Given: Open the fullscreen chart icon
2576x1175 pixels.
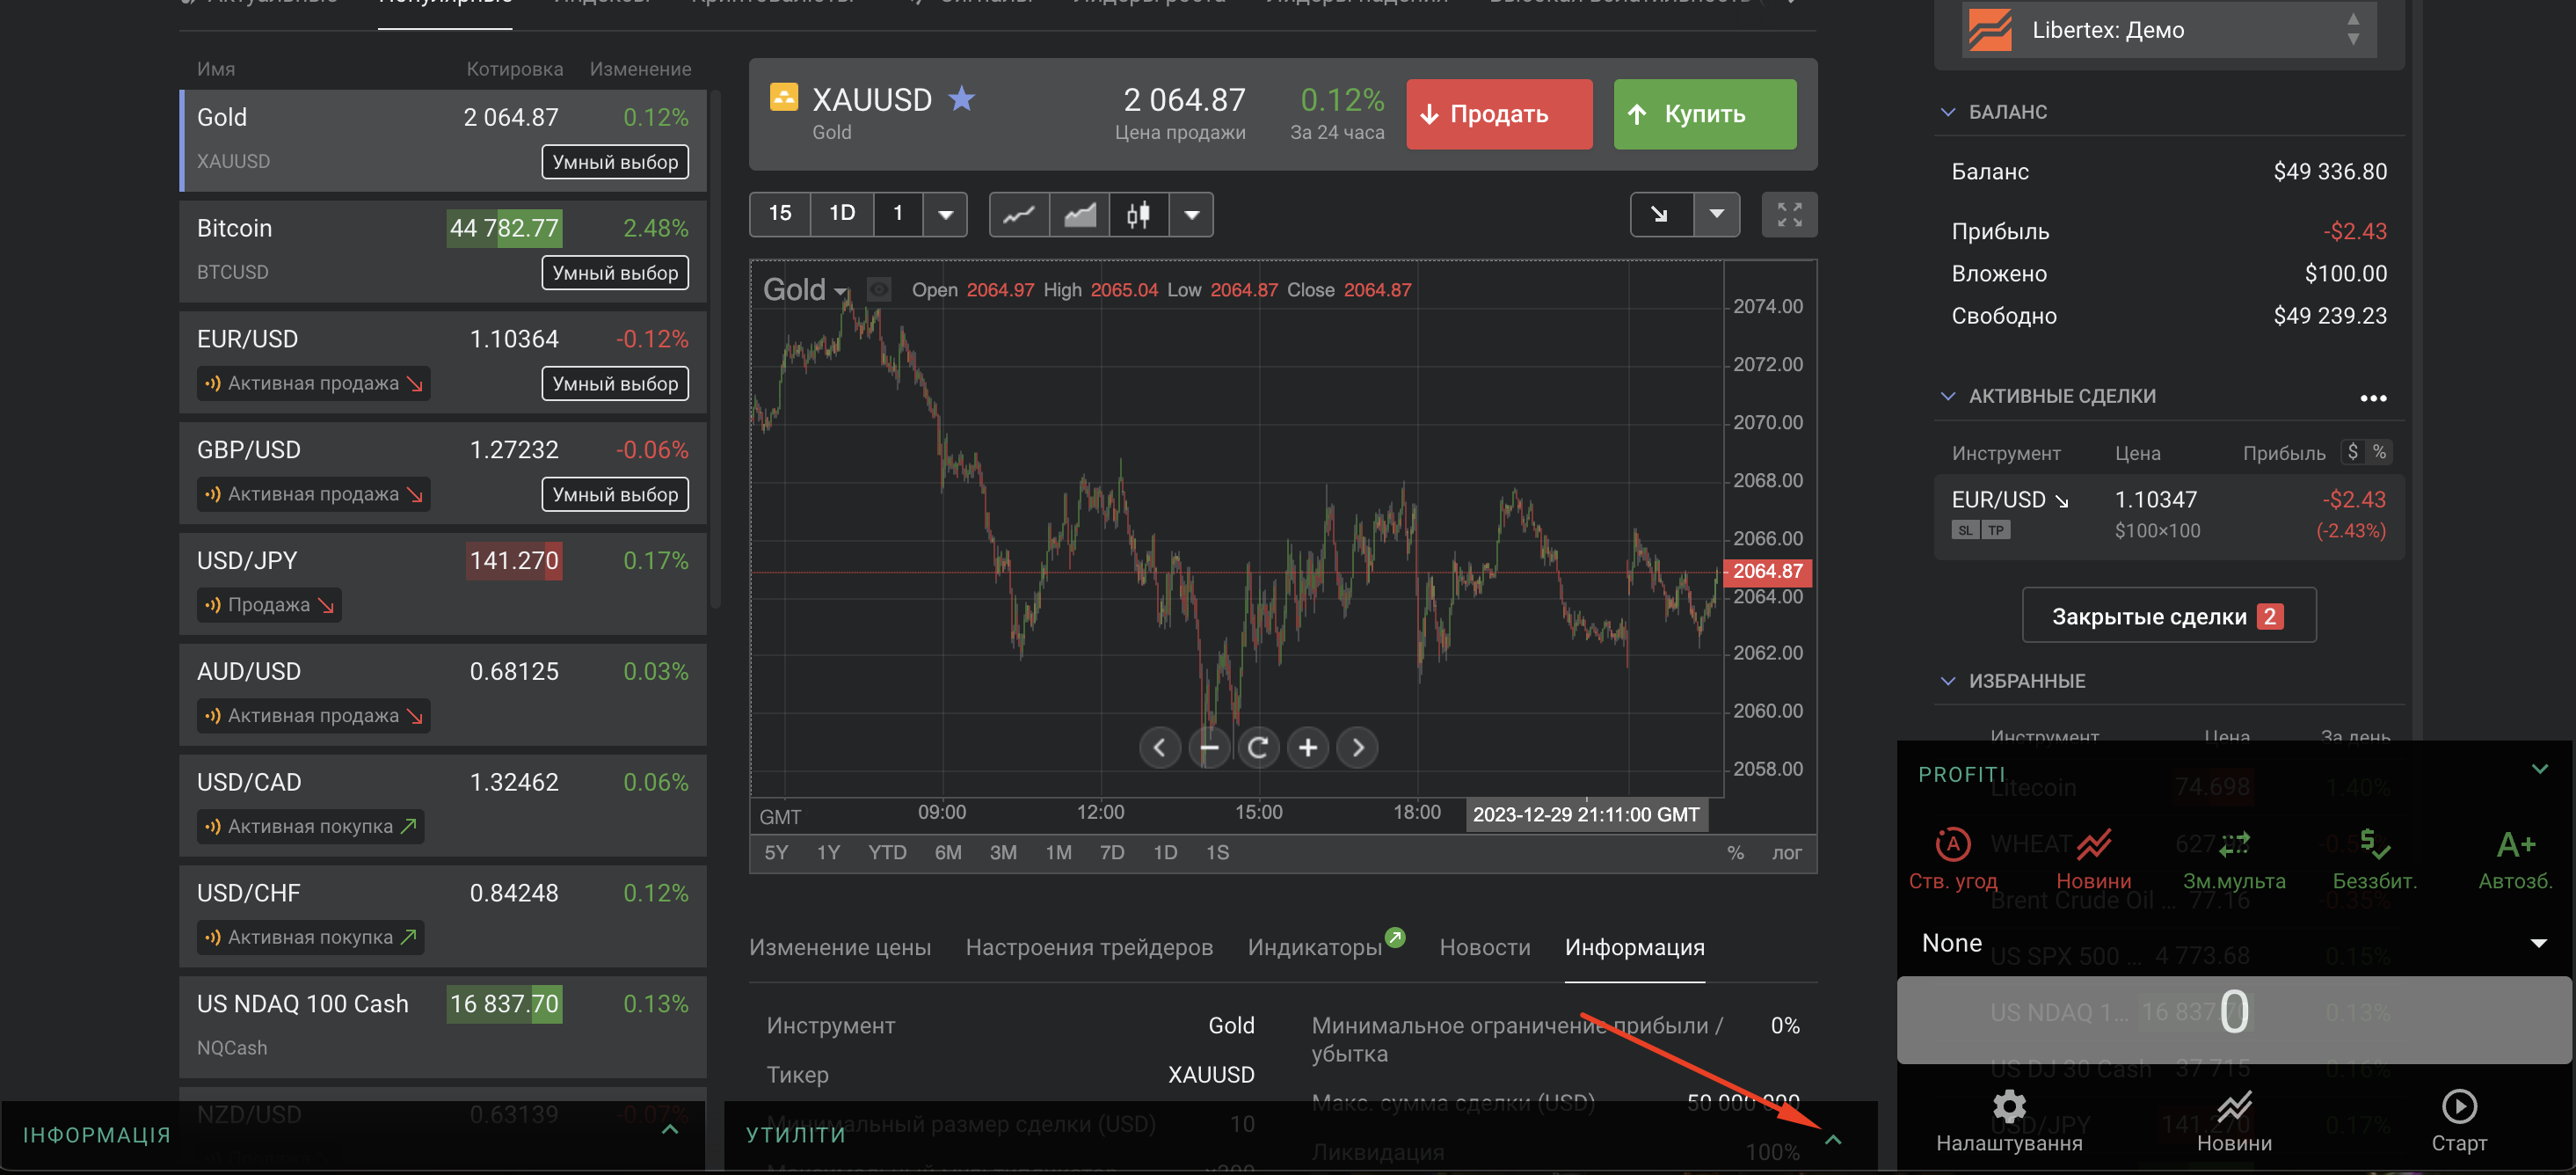Looking at the screenshot, I should point(1788,214).
